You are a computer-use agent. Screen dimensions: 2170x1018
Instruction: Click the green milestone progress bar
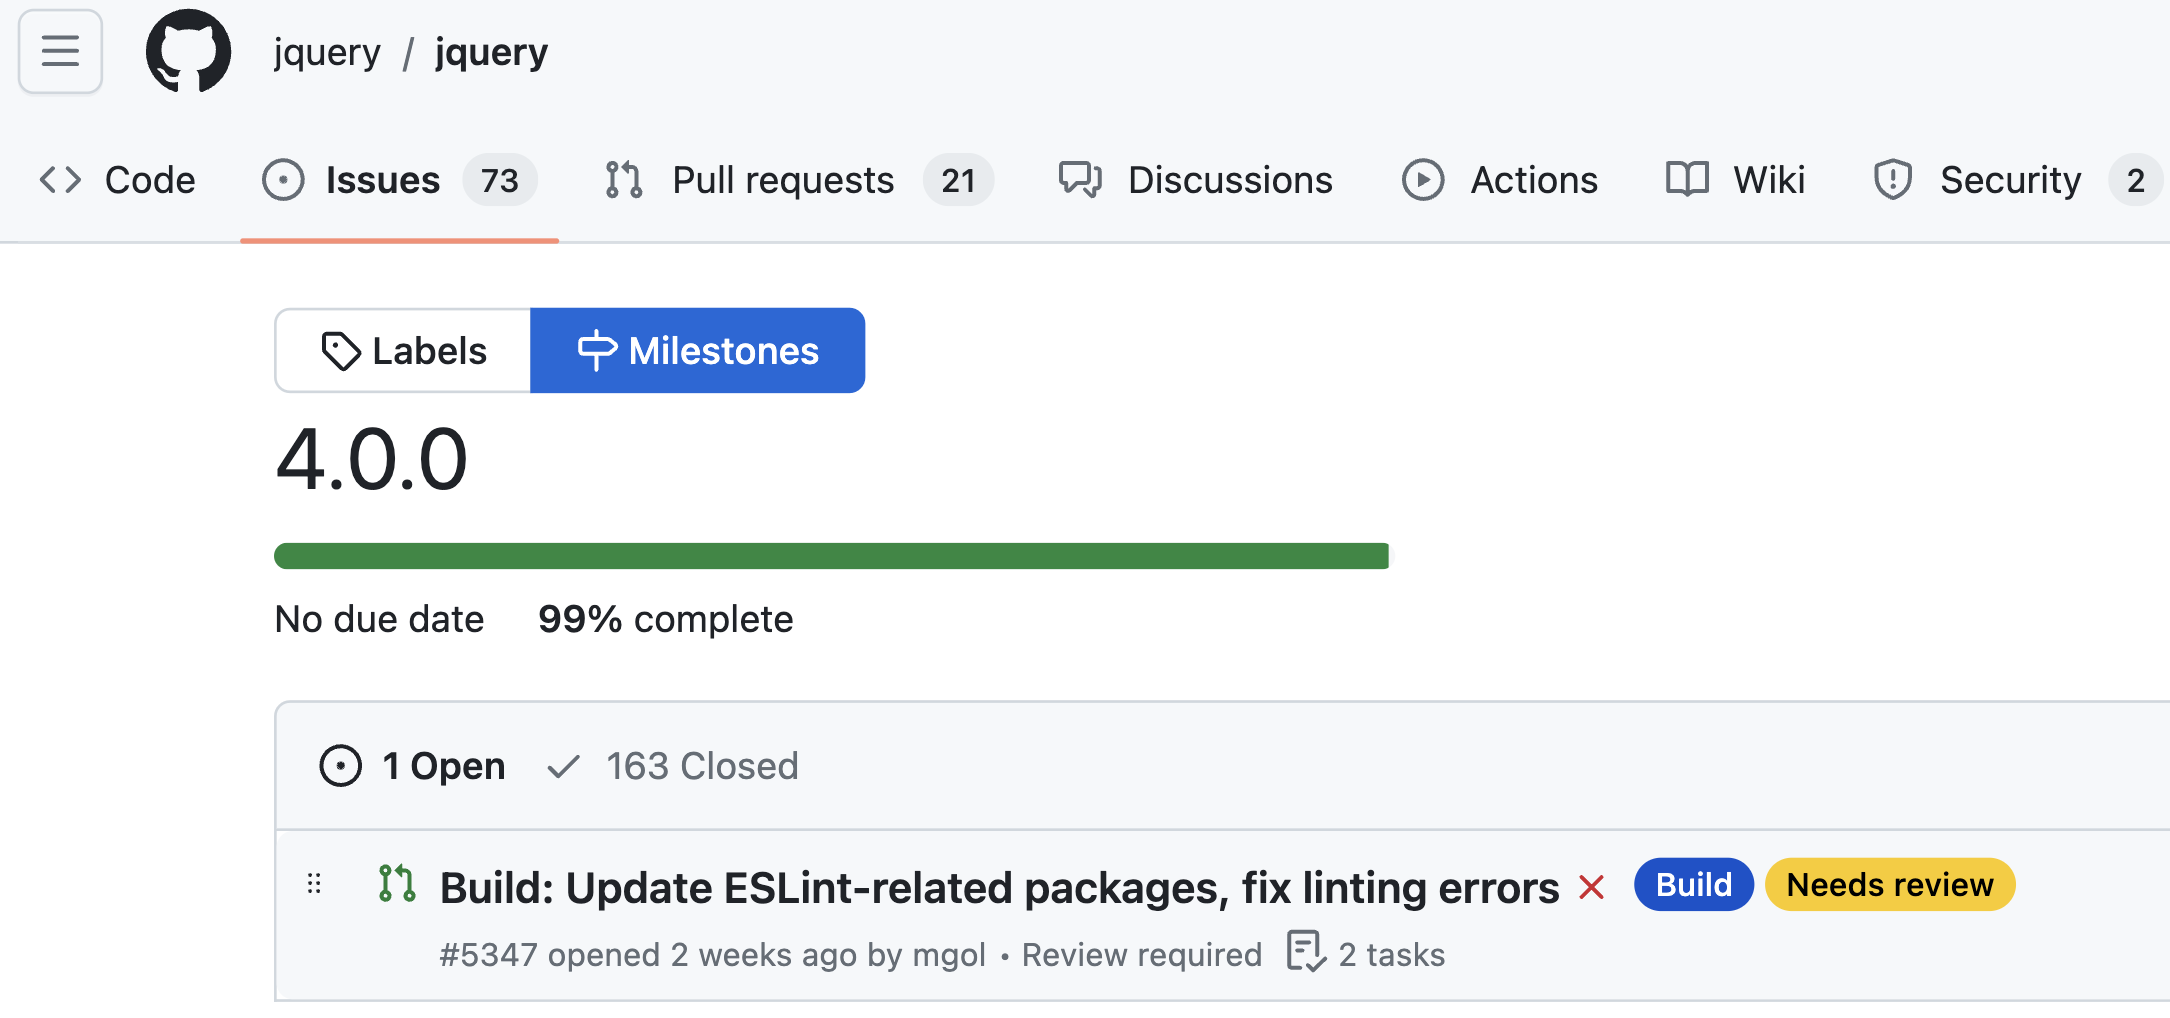pyautogui.click(x=832, y=556)
